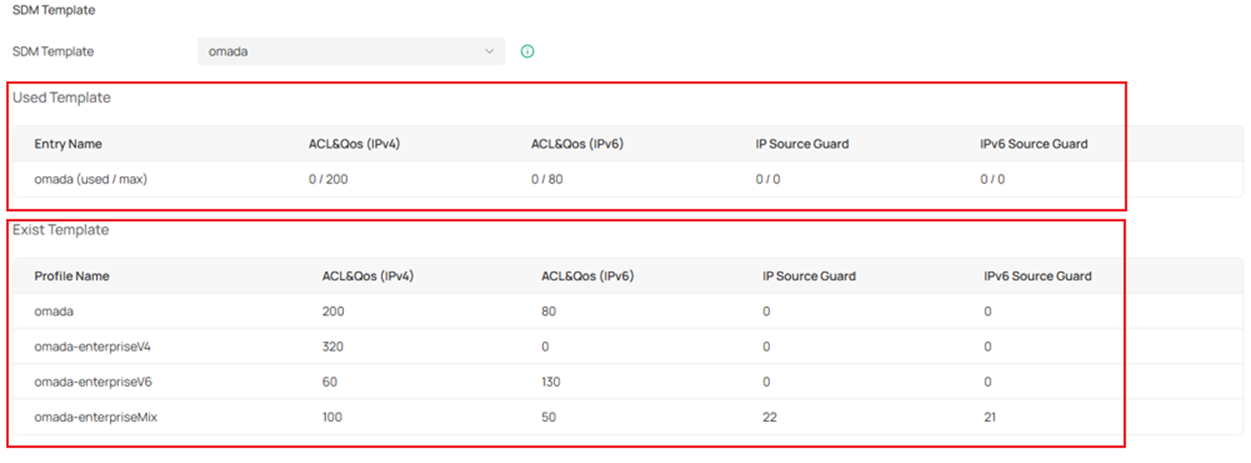The height and width of the screenshot is (463, 1251).
Task: Click IPv6 Source Guard header in Used Template table
Action: pos(1034,144)
